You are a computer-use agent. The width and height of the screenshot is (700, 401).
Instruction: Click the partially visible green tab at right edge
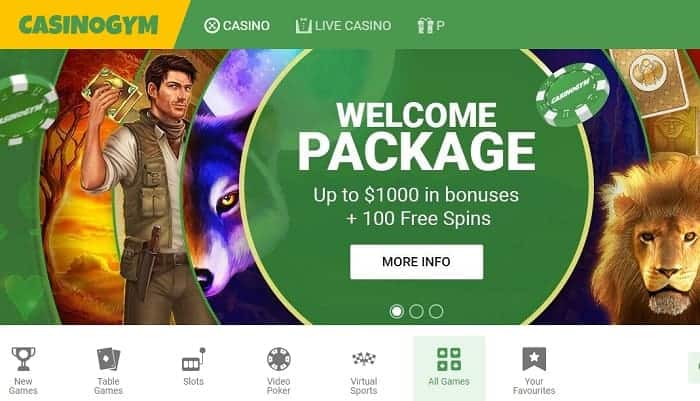coord(694,368)
